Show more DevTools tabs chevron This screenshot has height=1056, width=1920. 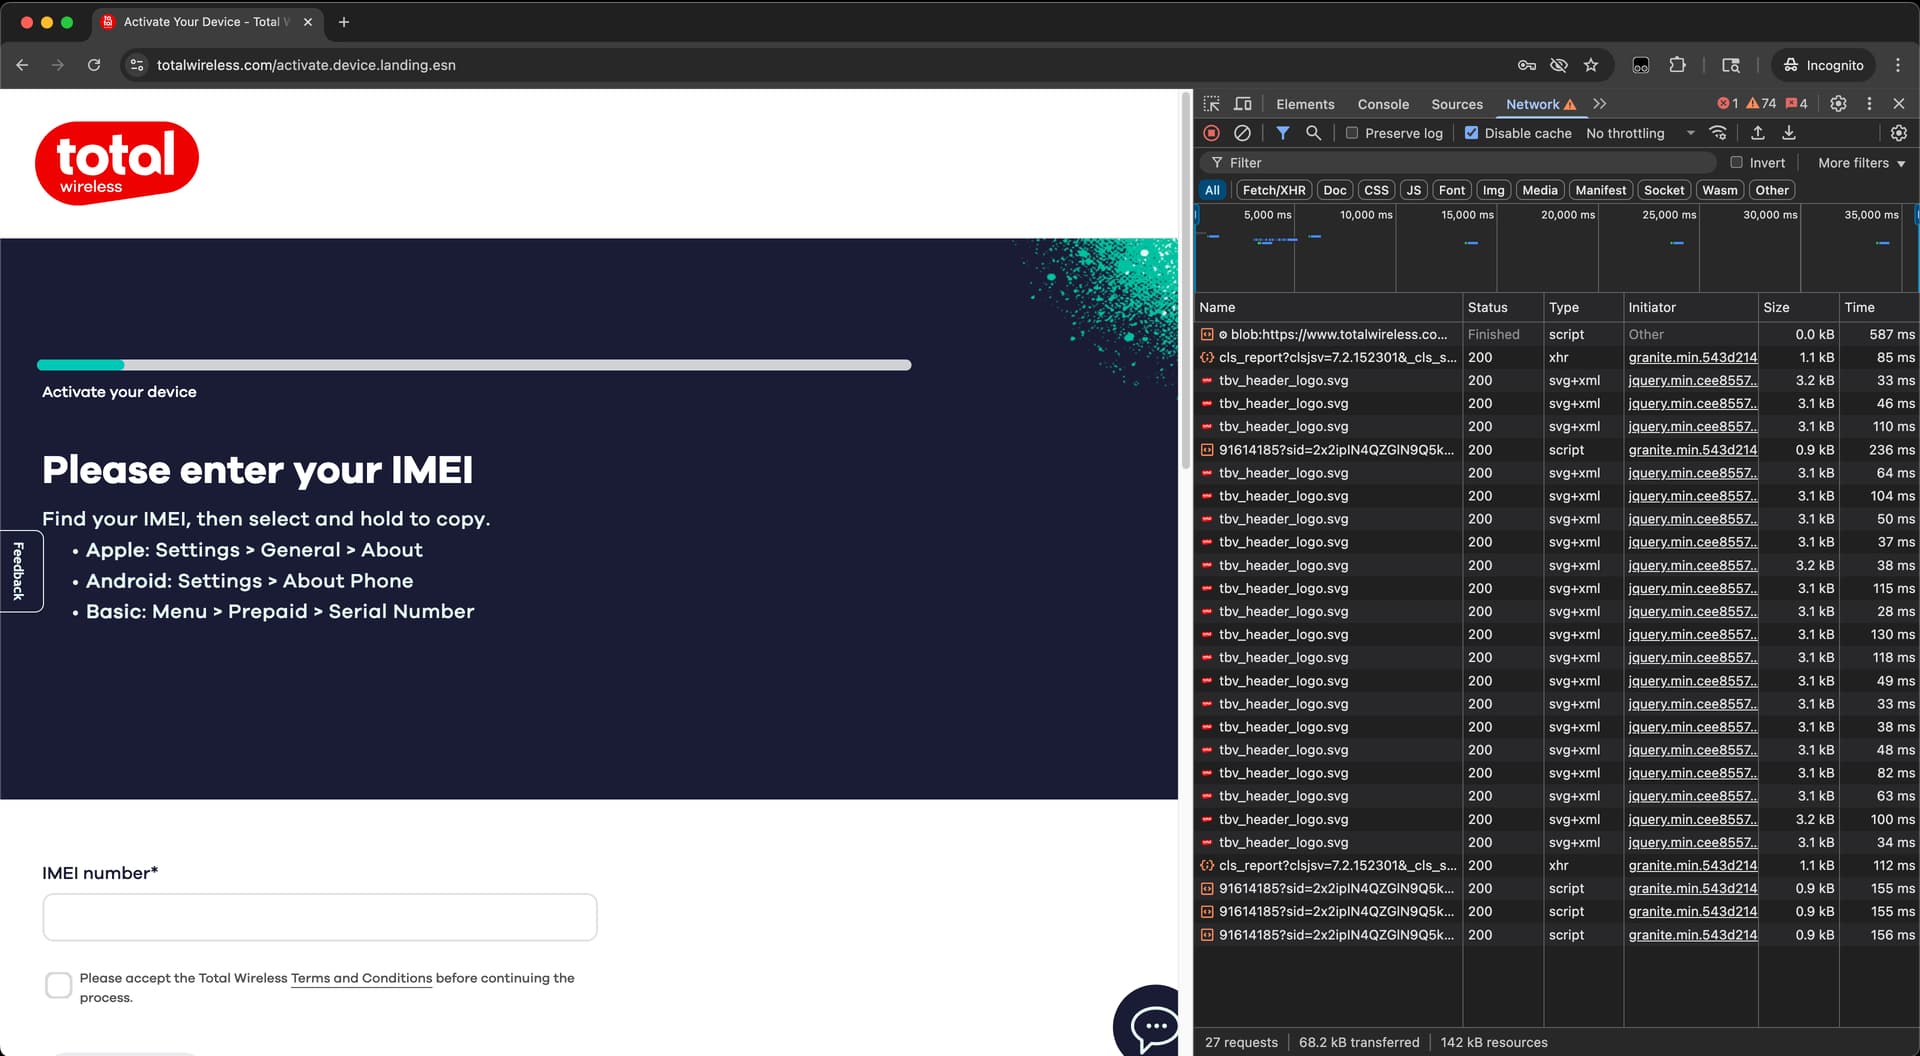pyautogui.click(x=1600, y=104)
